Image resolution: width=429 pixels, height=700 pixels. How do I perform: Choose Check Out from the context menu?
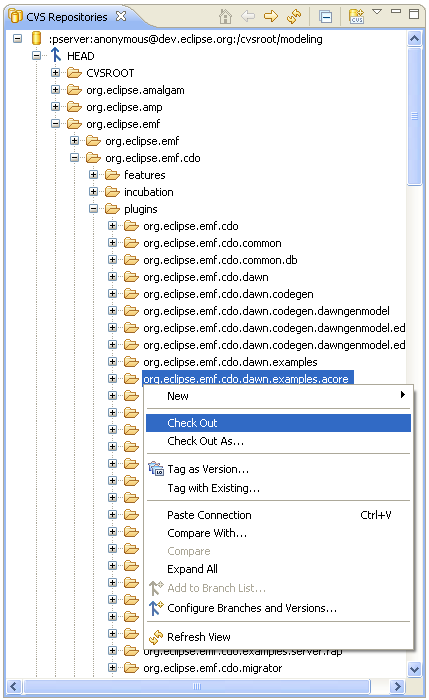coord(278,423)
